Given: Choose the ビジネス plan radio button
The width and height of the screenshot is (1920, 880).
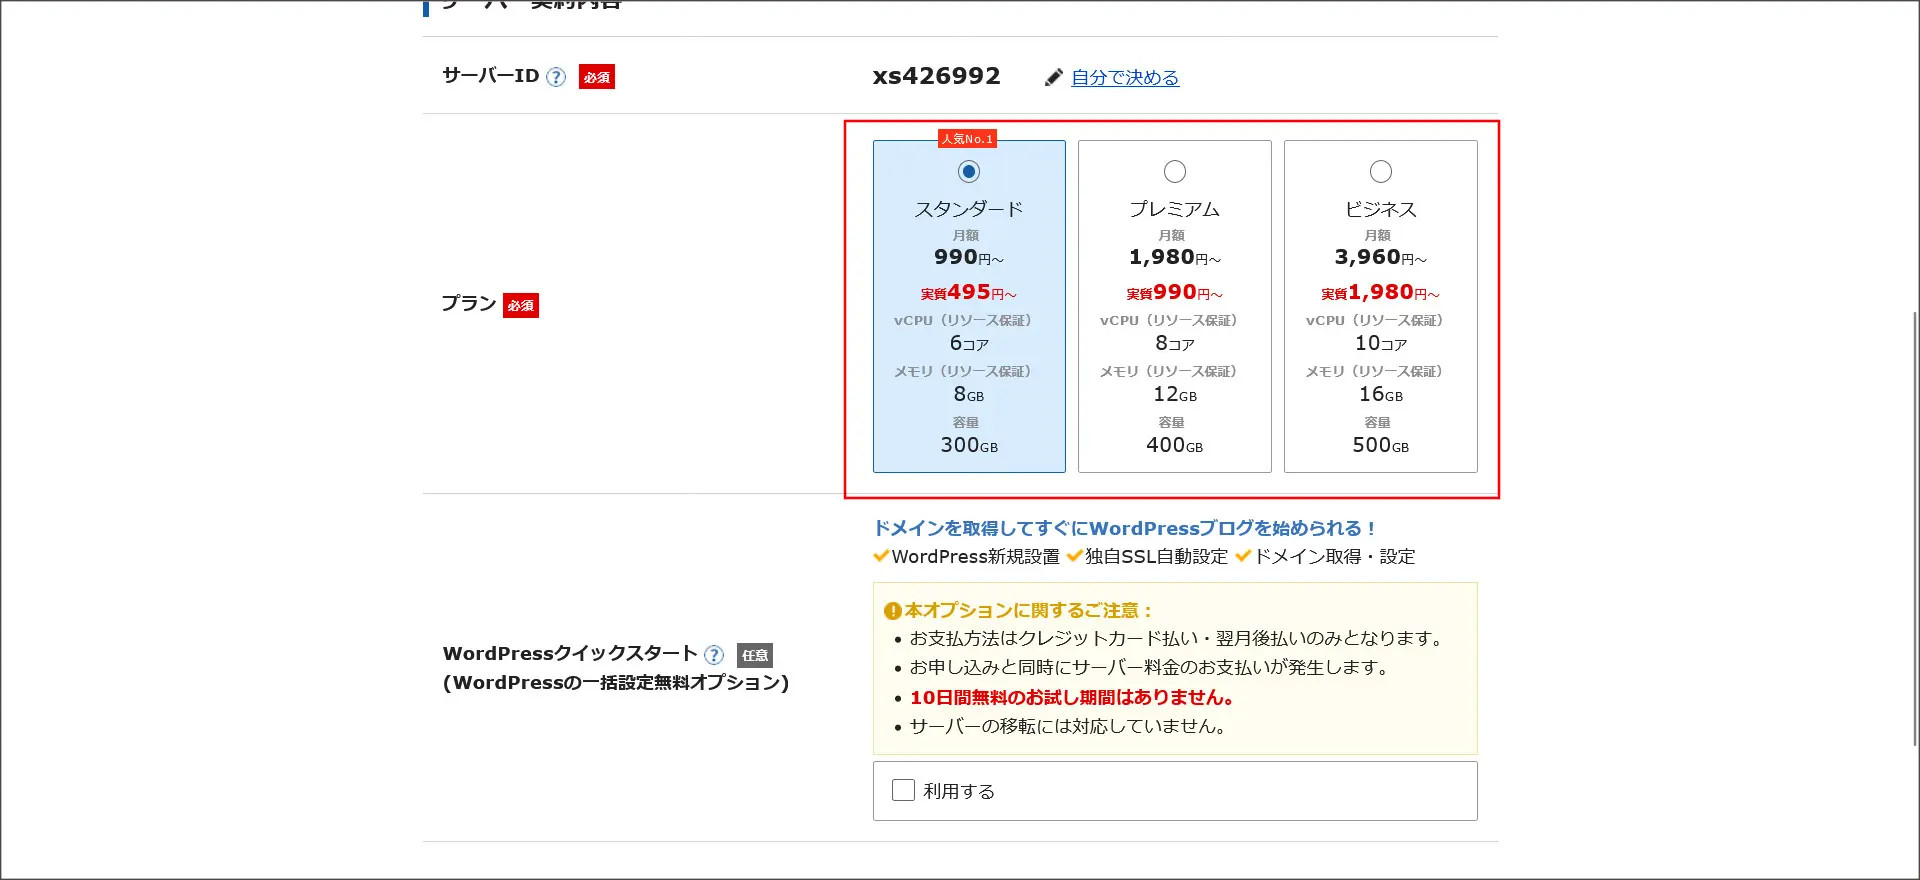Looking at the screenshot, I should (x=1380, y=172).
